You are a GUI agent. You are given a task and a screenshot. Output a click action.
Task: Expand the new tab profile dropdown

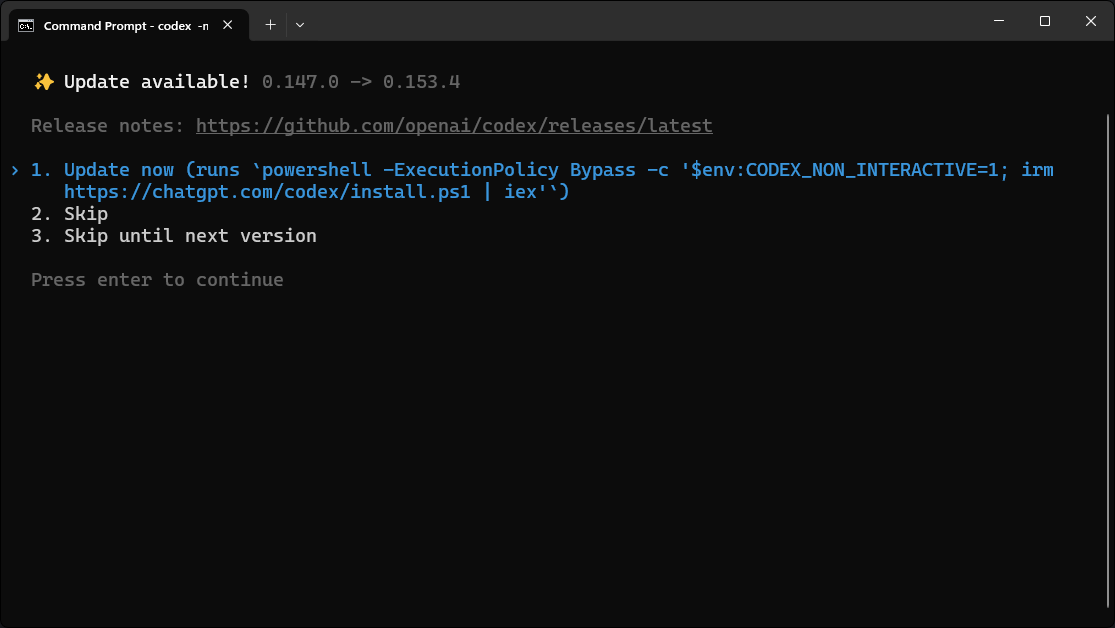[300, 25]
